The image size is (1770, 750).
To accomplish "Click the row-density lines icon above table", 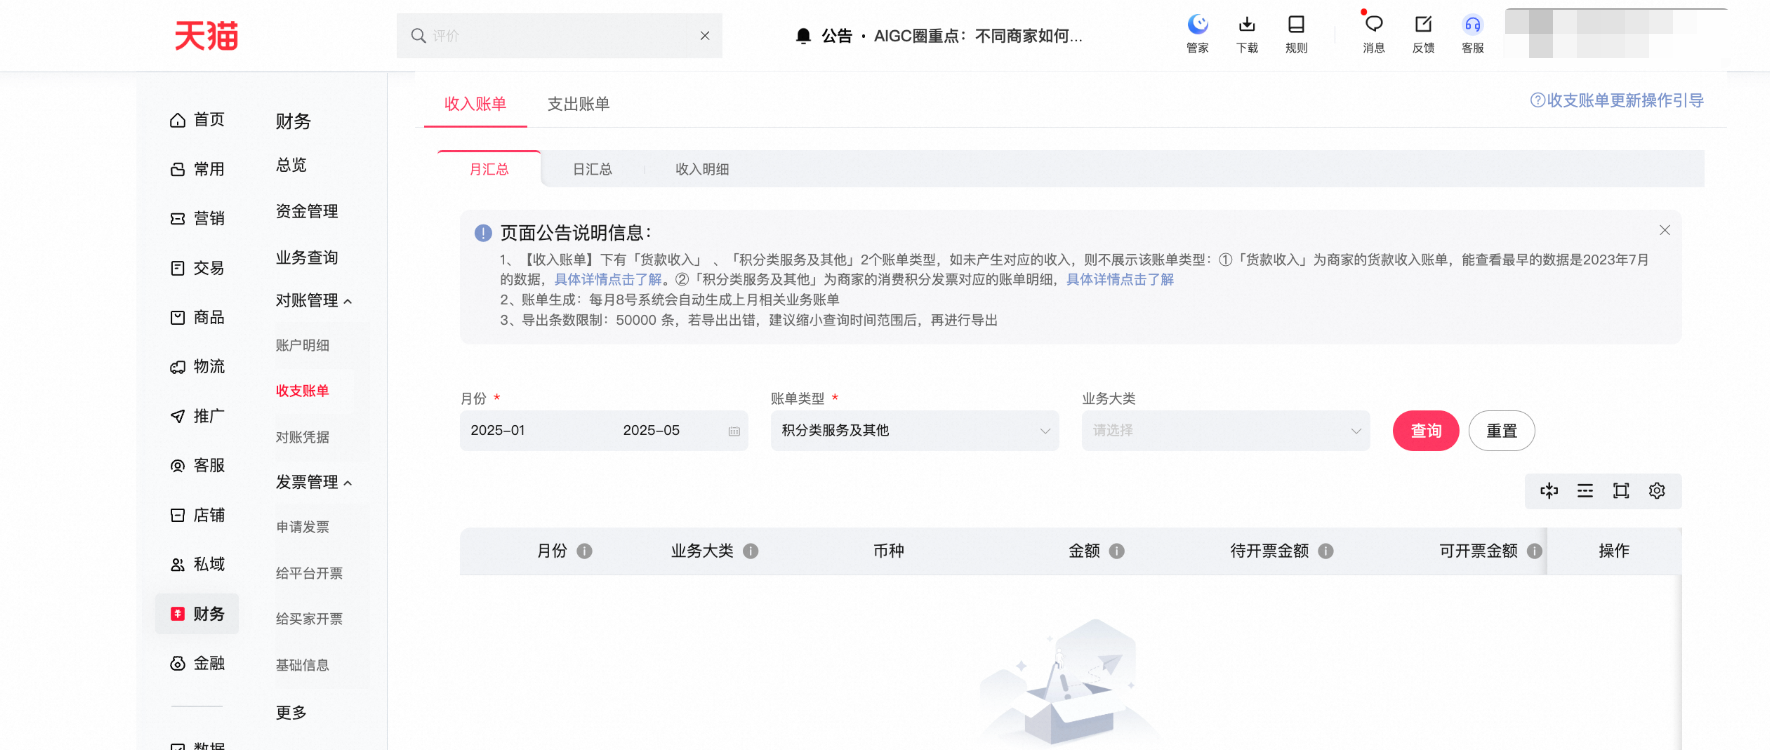I will coord(1585,491).
